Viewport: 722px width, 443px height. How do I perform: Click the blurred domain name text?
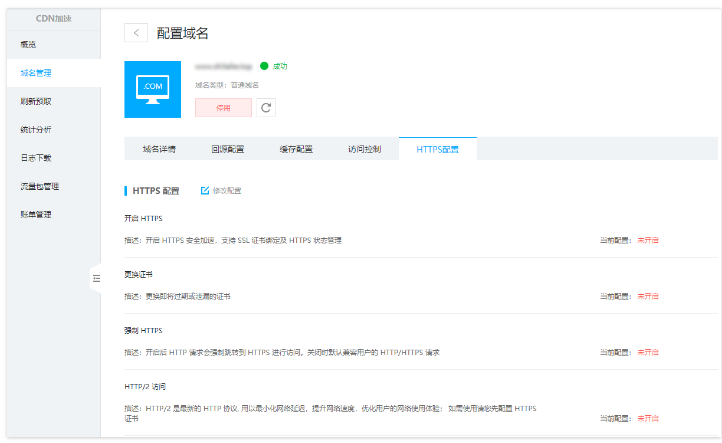pos(224,66)
